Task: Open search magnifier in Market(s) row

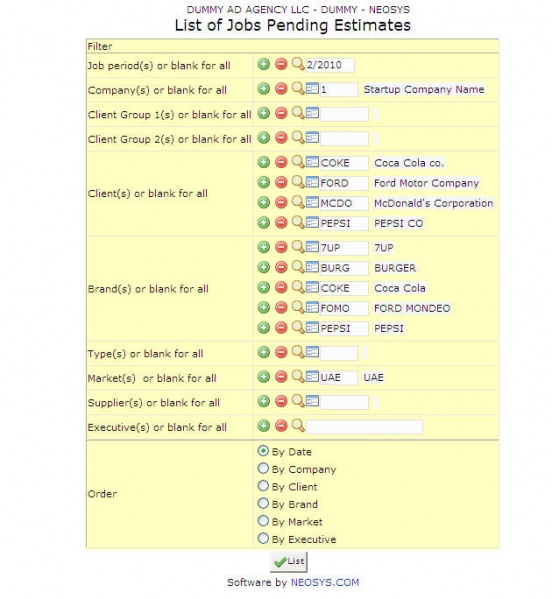Action: 298,377
